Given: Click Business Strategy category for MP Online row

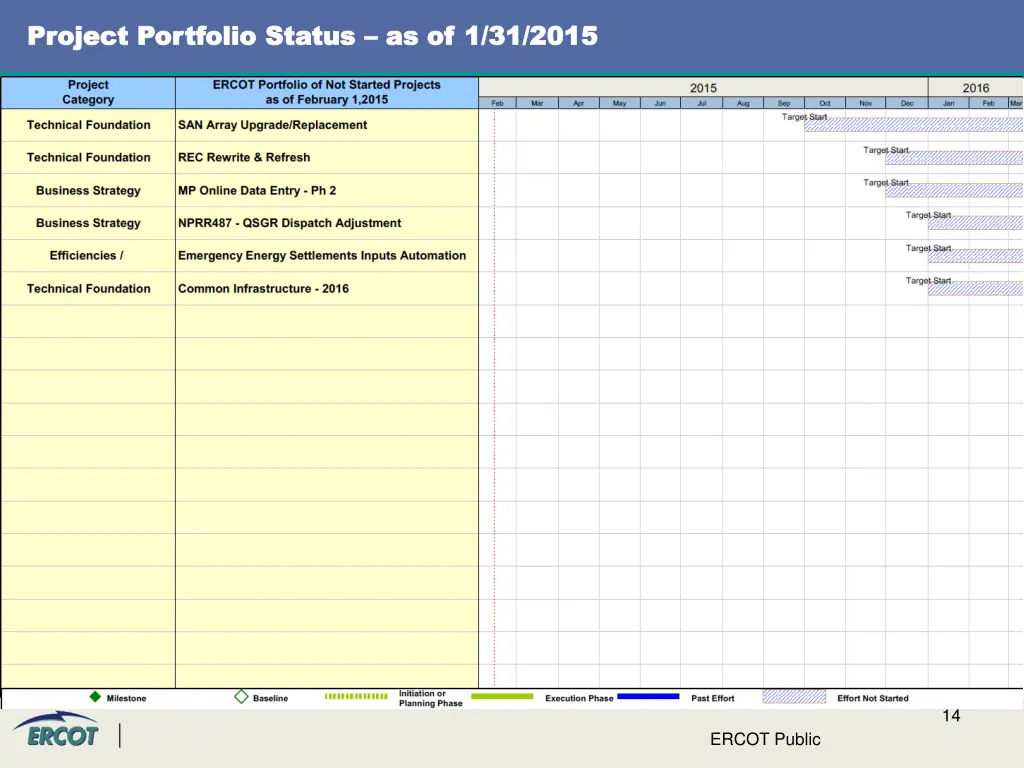Looking at the screenshot, I should [x=88, y=191].
